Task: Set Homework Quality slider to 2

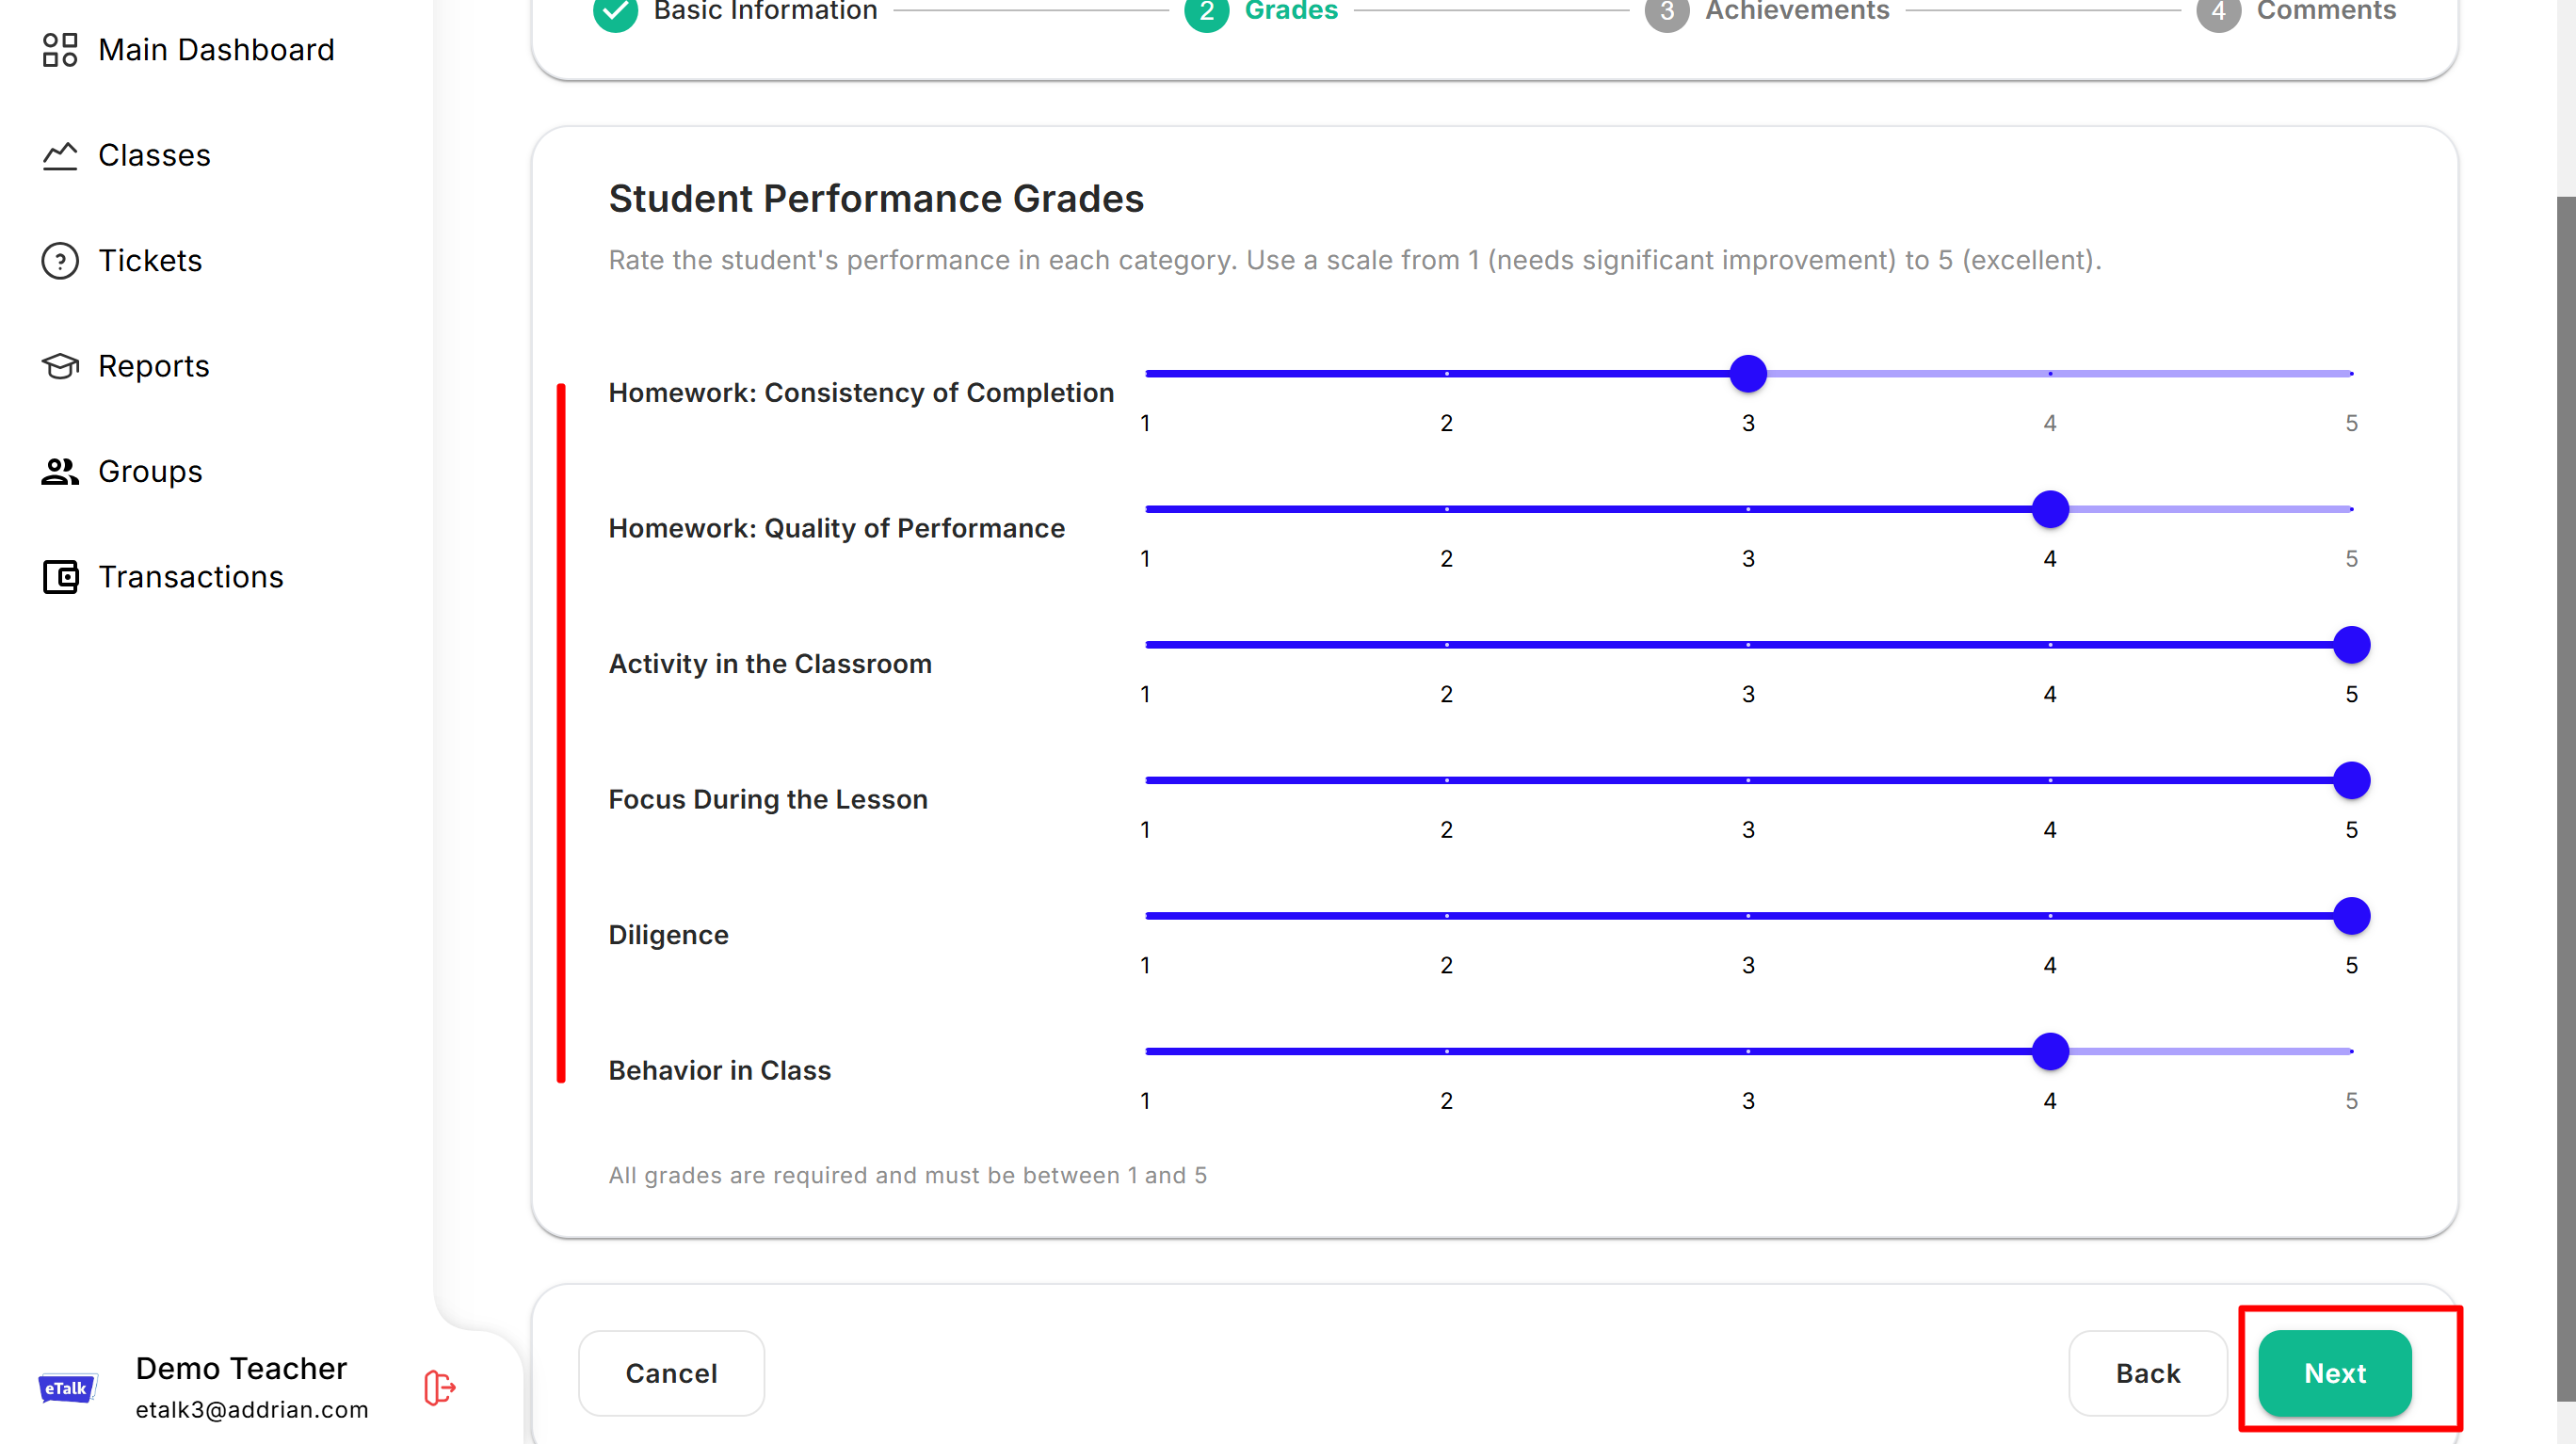Action: pos(1446,509)
